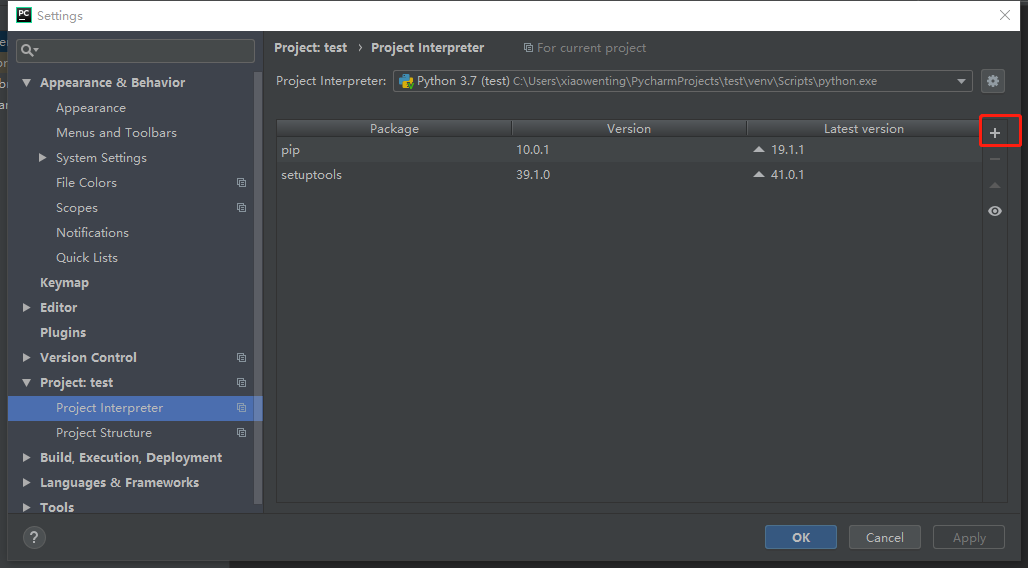
Task: Open the Scopes settings page
Action: [x=77, y=208]
